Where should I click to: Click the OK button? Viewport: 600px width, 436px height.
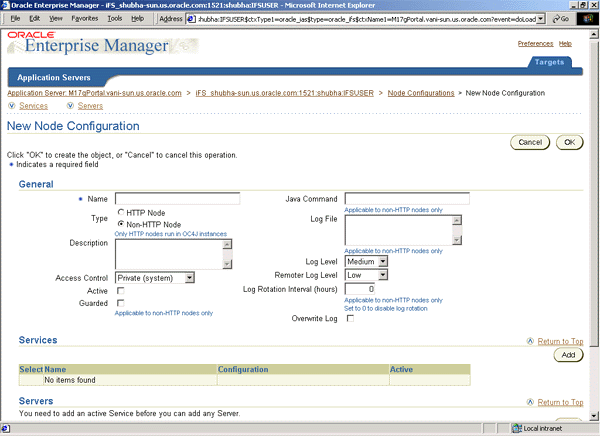[569, 142]
